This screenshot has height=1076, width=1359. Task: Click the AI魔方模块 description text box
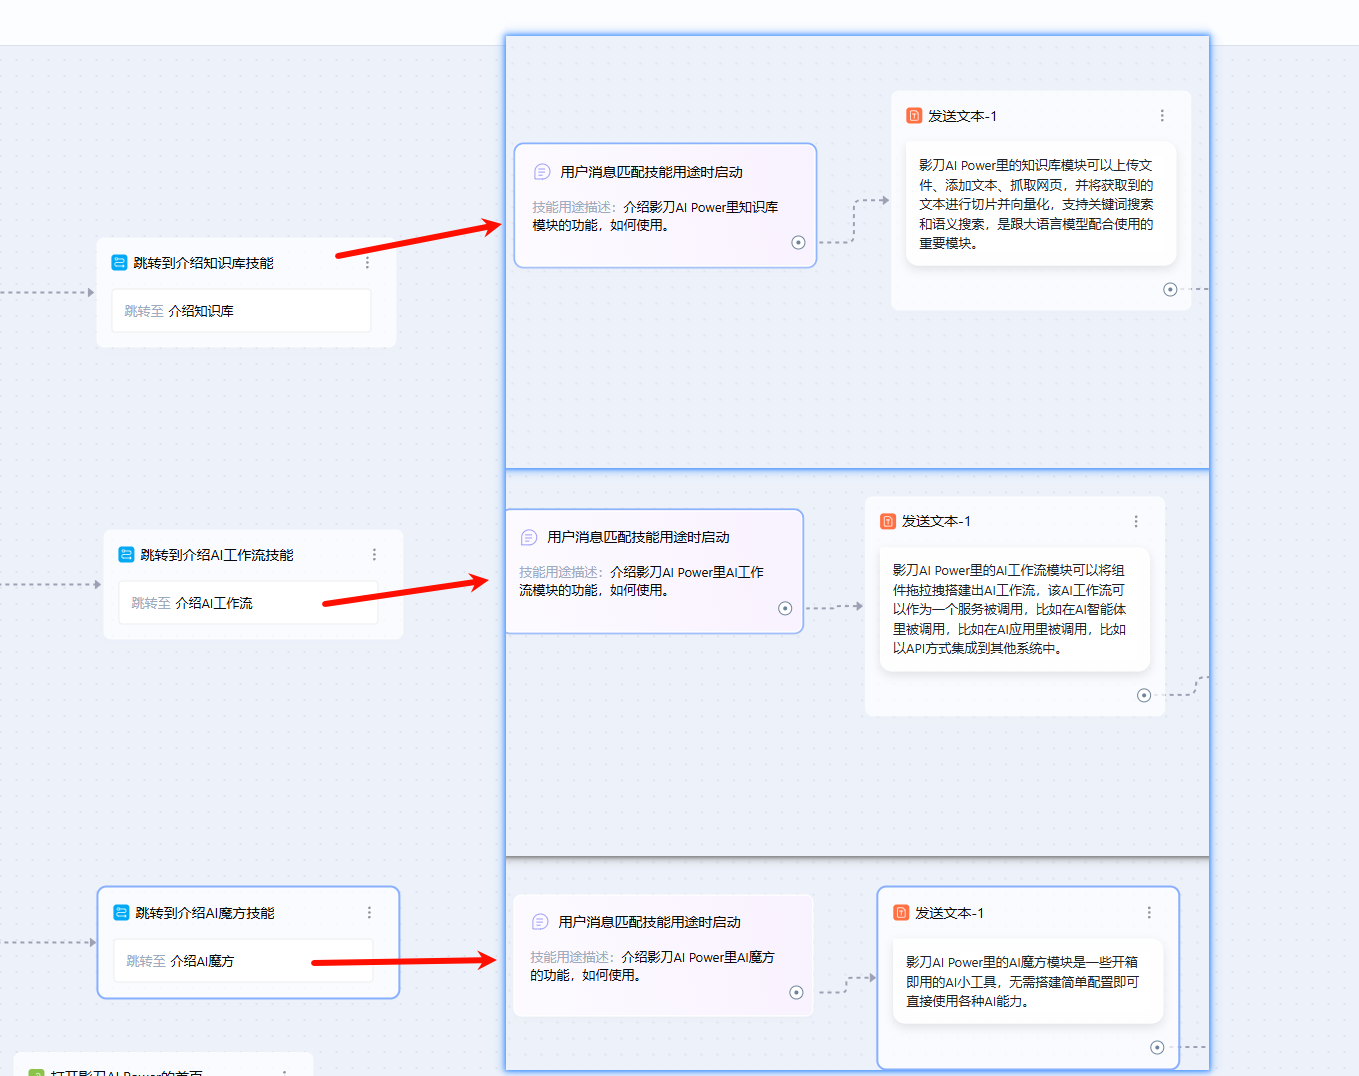tap(1028, 981)
